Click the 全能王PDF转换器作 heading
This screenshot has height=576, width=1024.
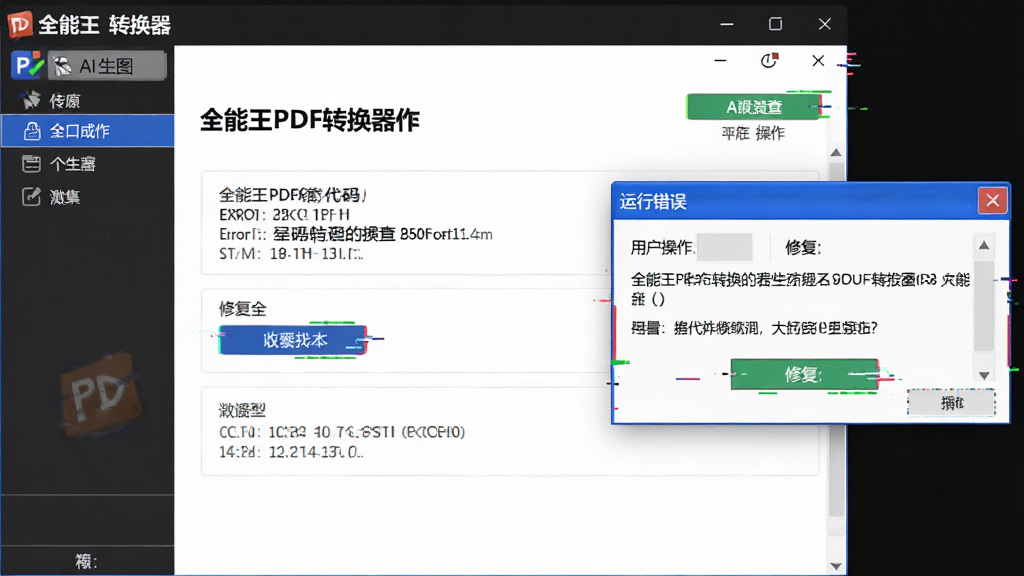click(310, 120)
